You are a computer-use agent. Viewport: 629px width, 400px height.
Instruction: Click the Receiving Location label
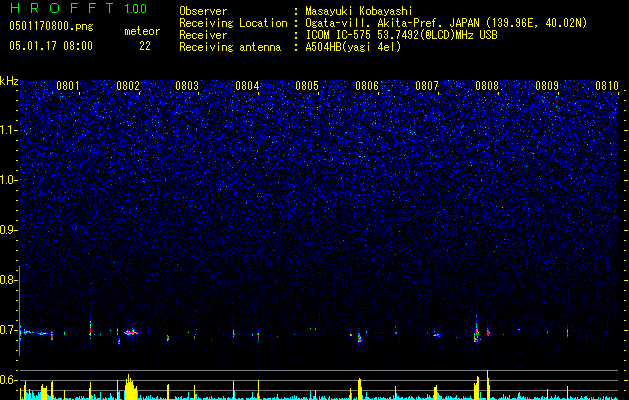(233, 23)
